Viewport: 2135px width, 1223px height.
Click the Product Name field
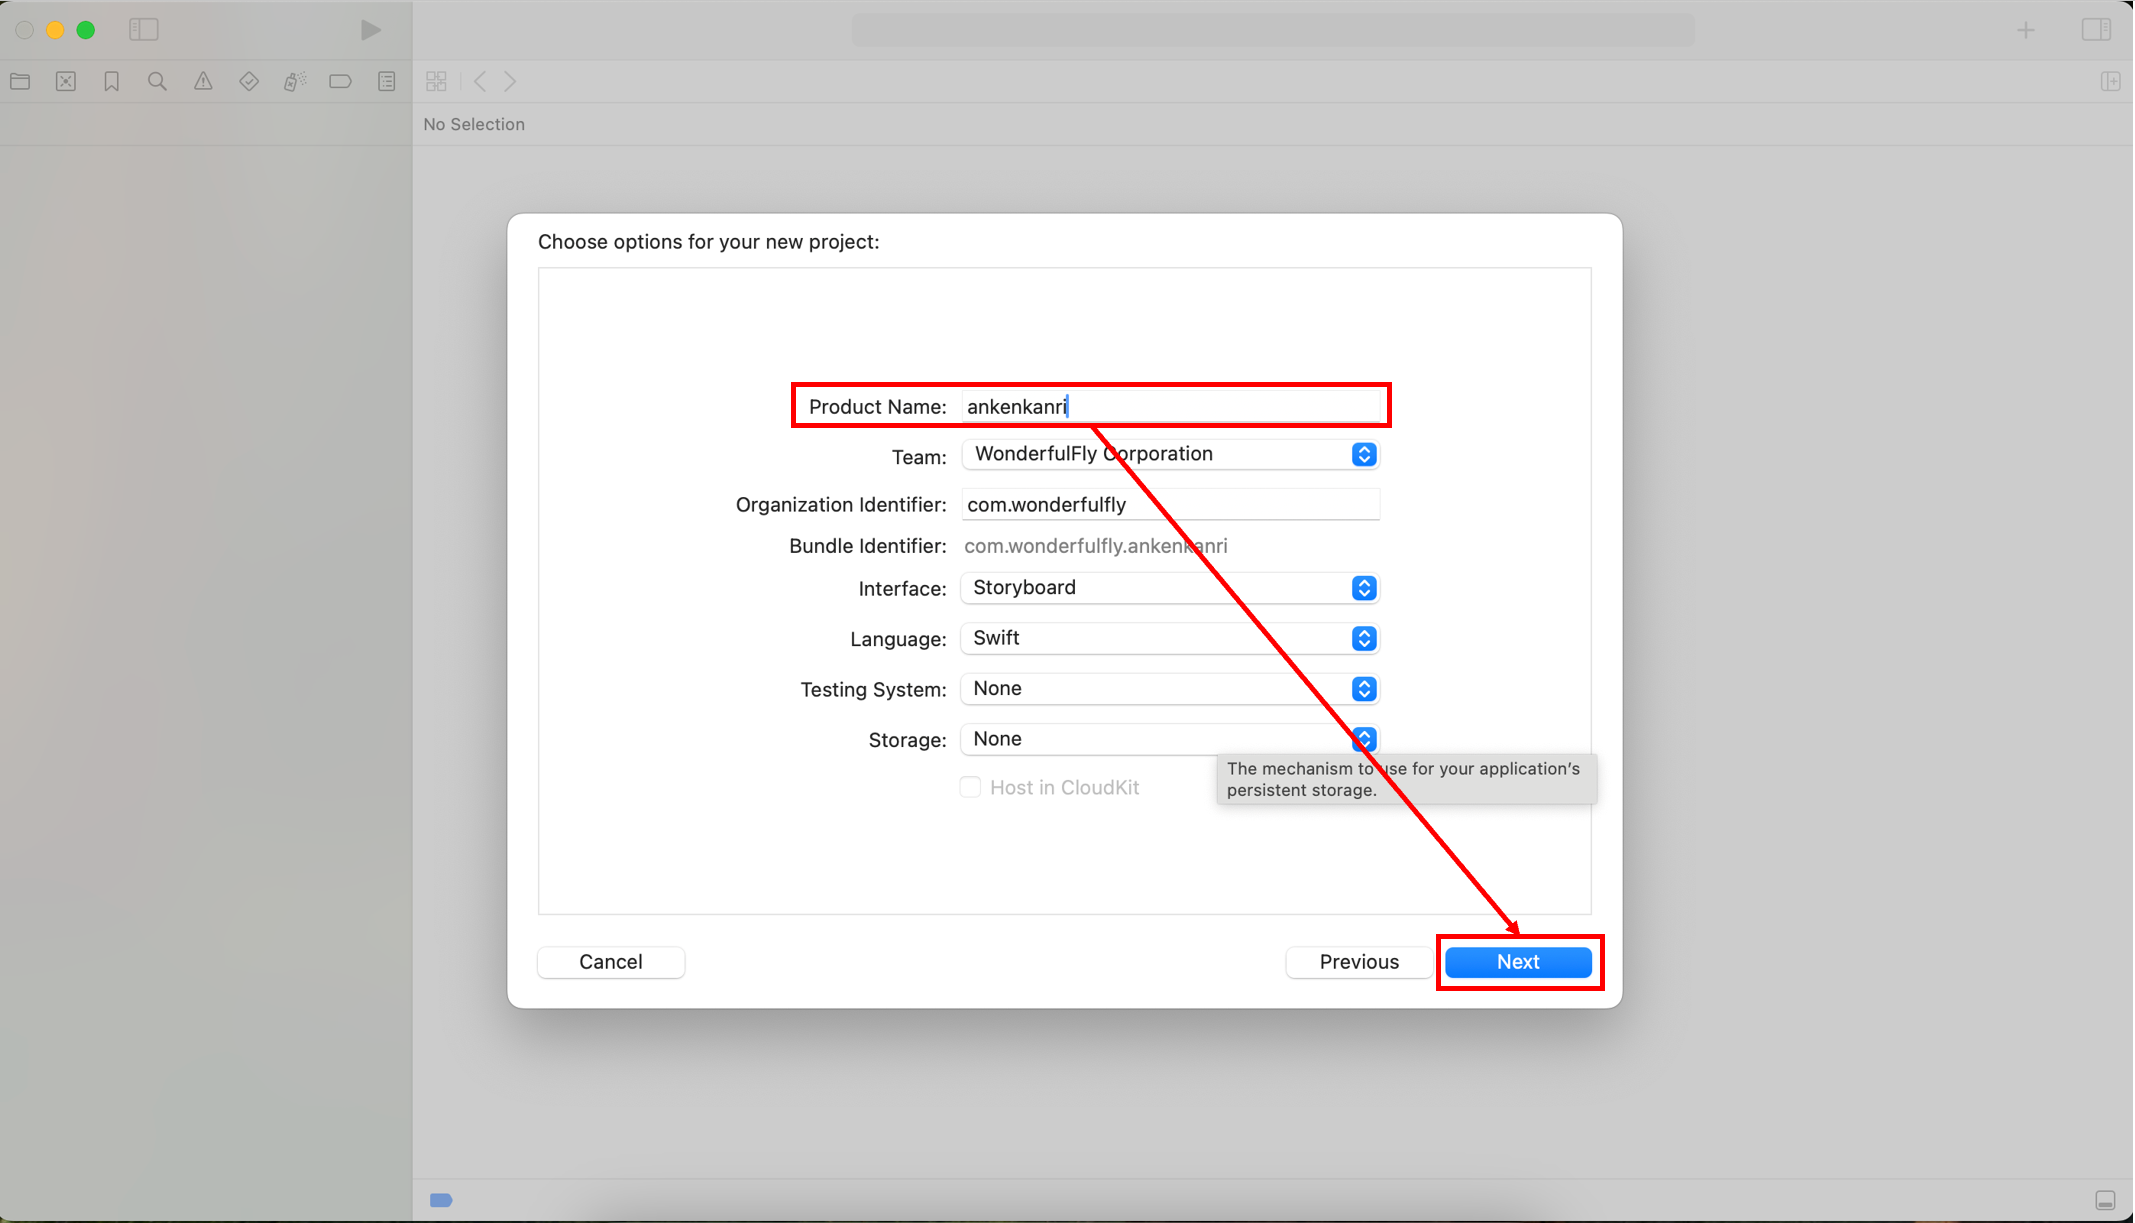click(1171, 406)
